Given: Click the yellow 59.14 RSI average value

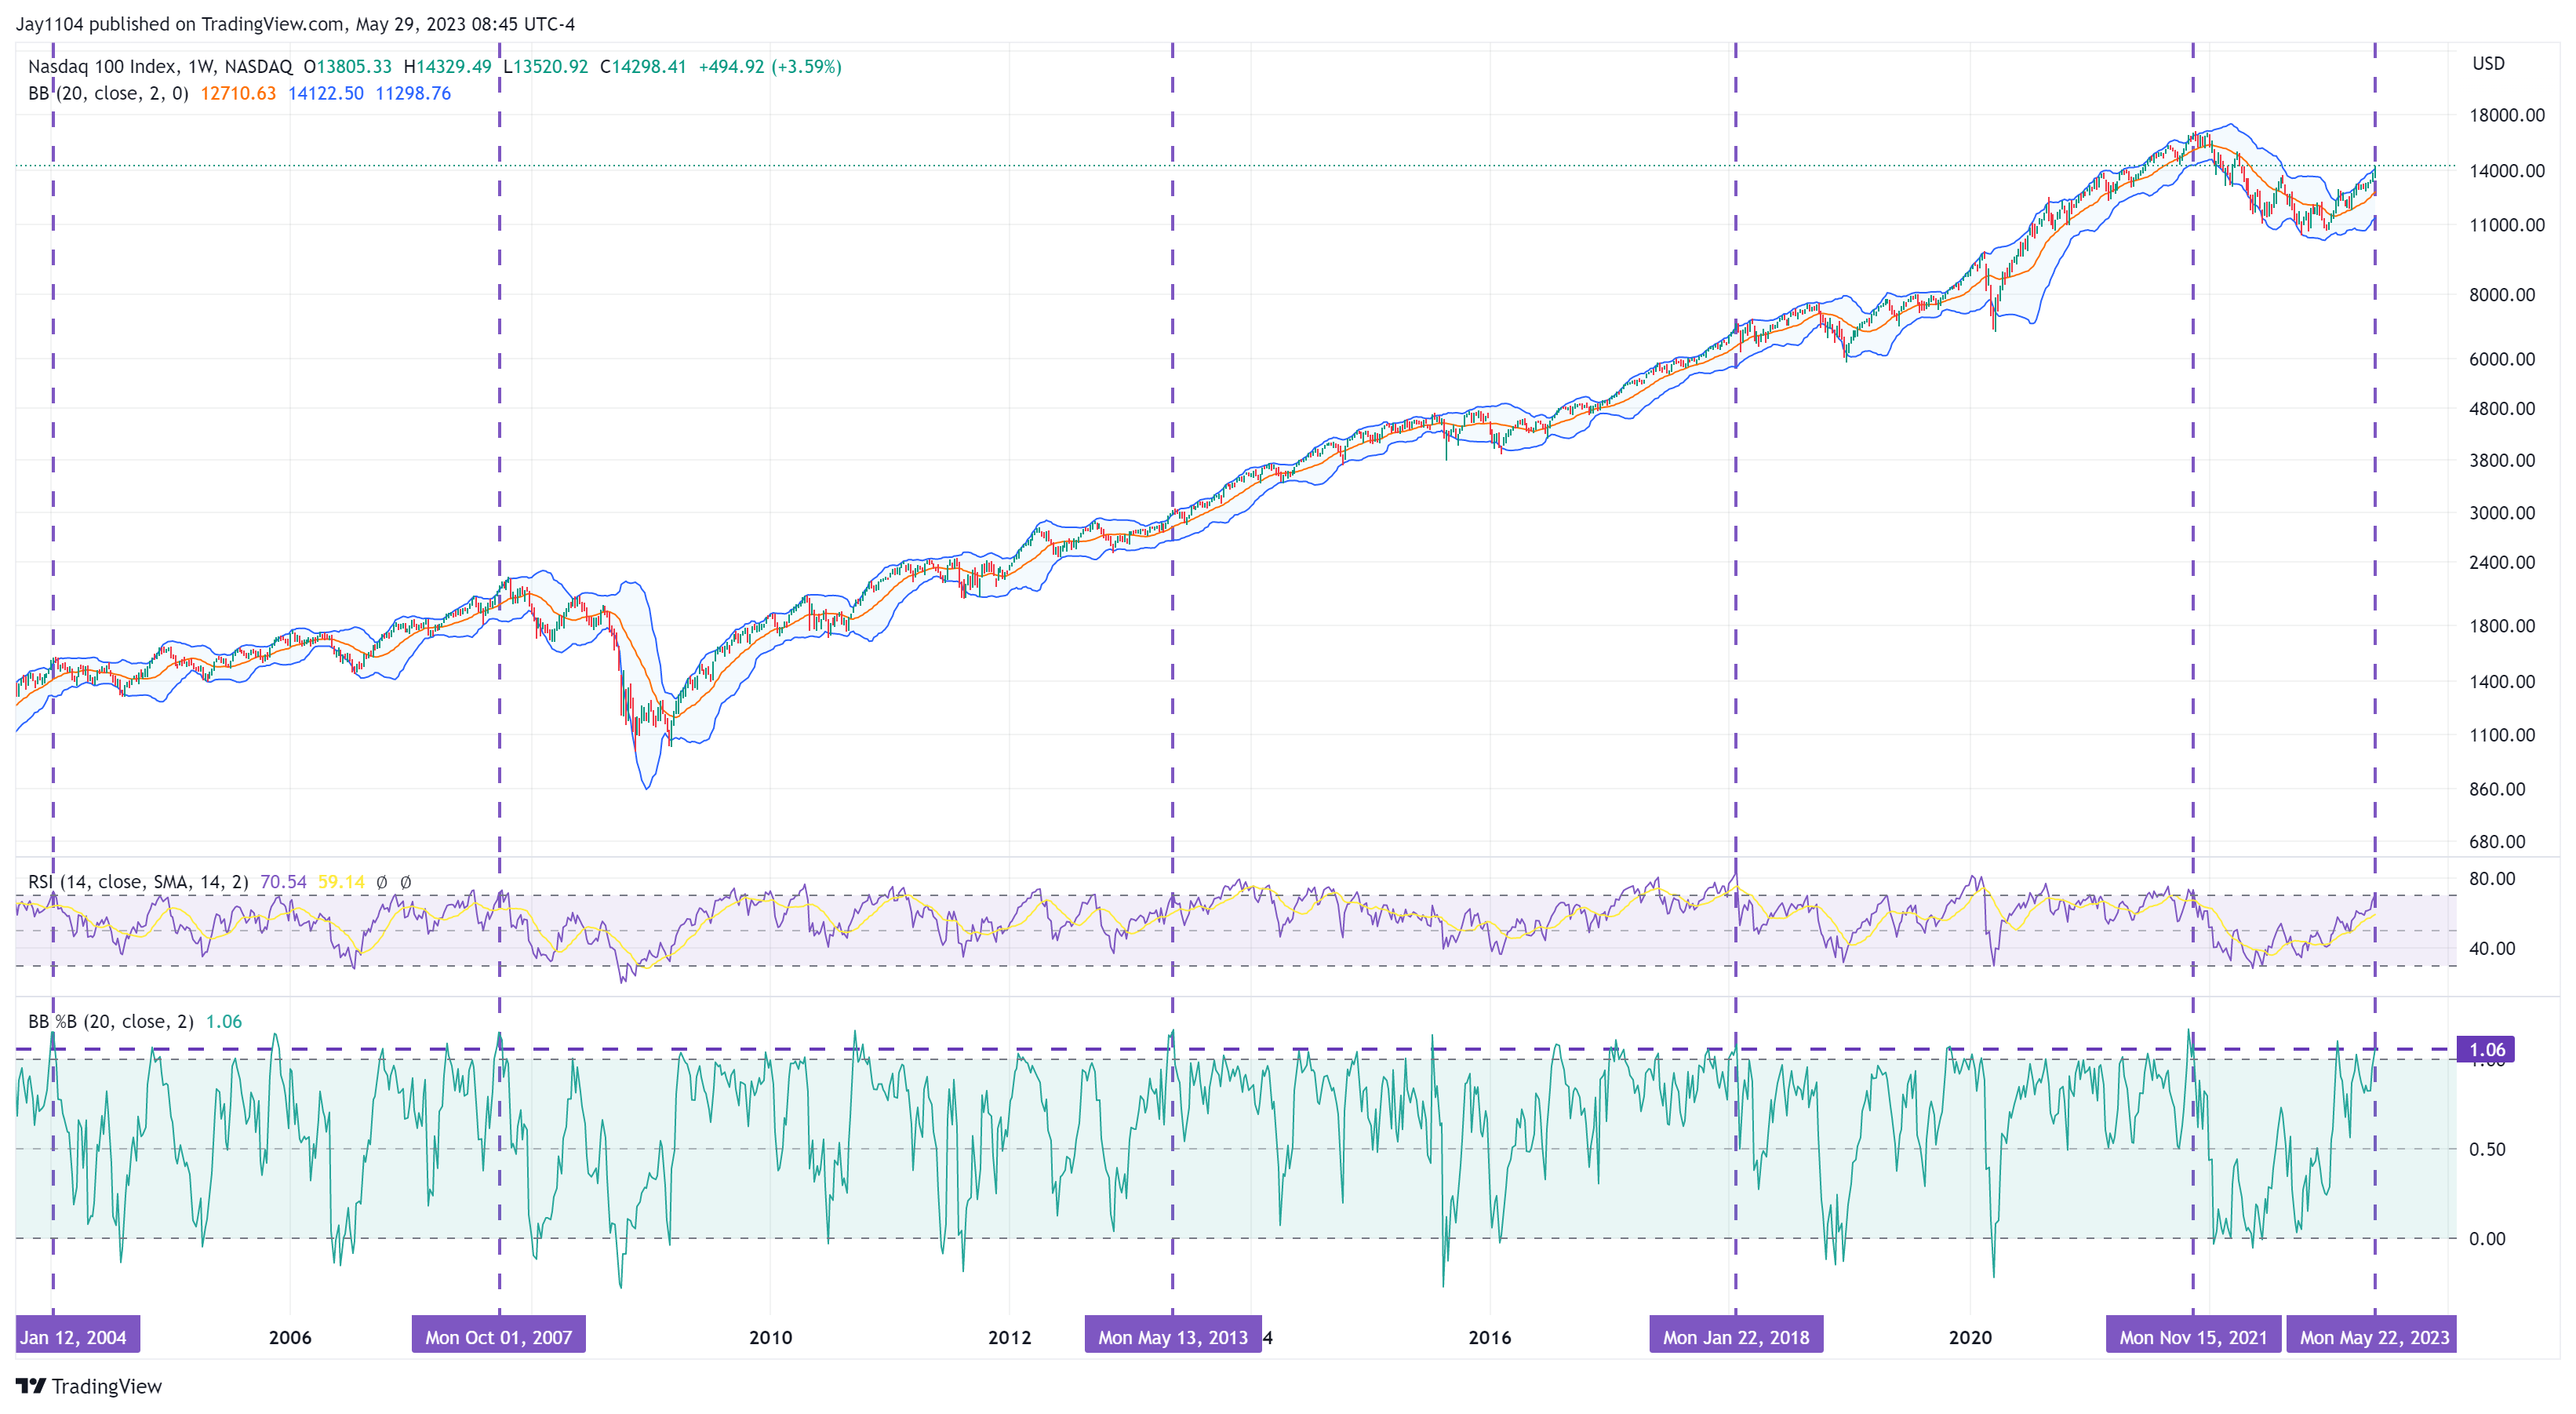Looking at the screenshot, I should (x=341, y=882).
